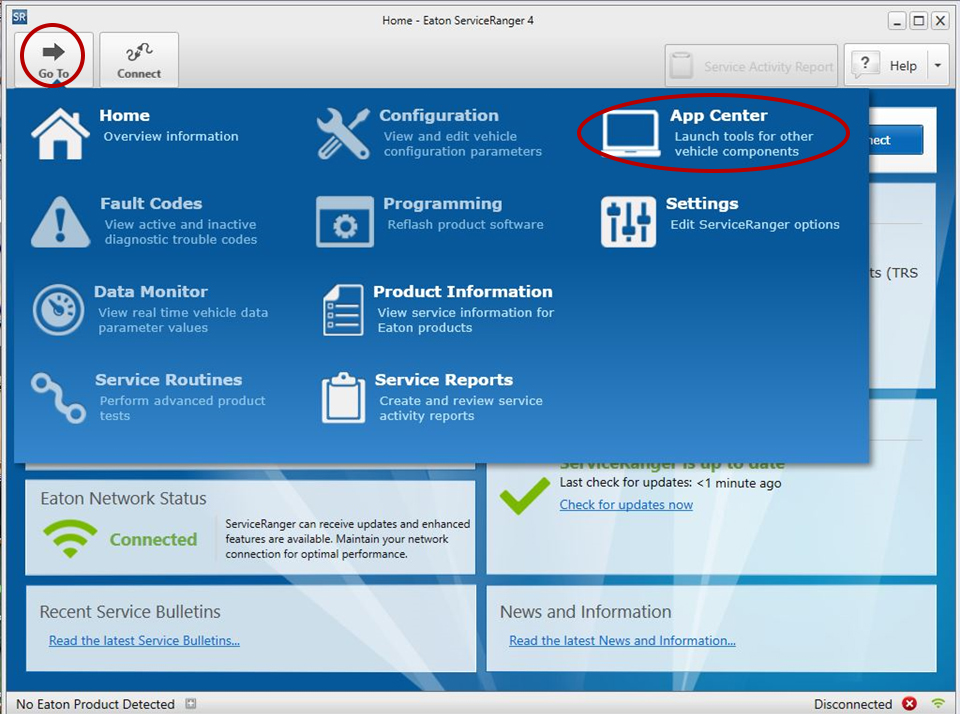Click 'Edit ServiceRanger options' description
The image size is (960, 714).
[755, 225]
